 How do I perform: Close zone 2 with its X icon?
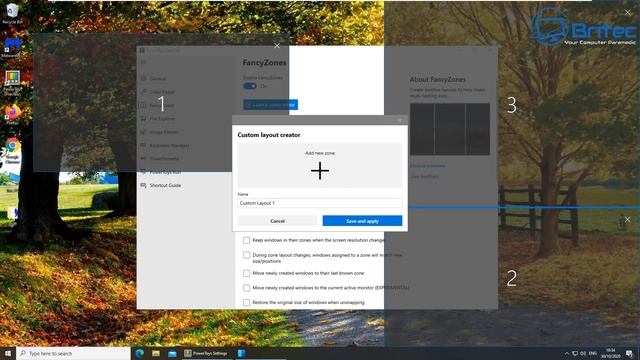pos(627,220)
